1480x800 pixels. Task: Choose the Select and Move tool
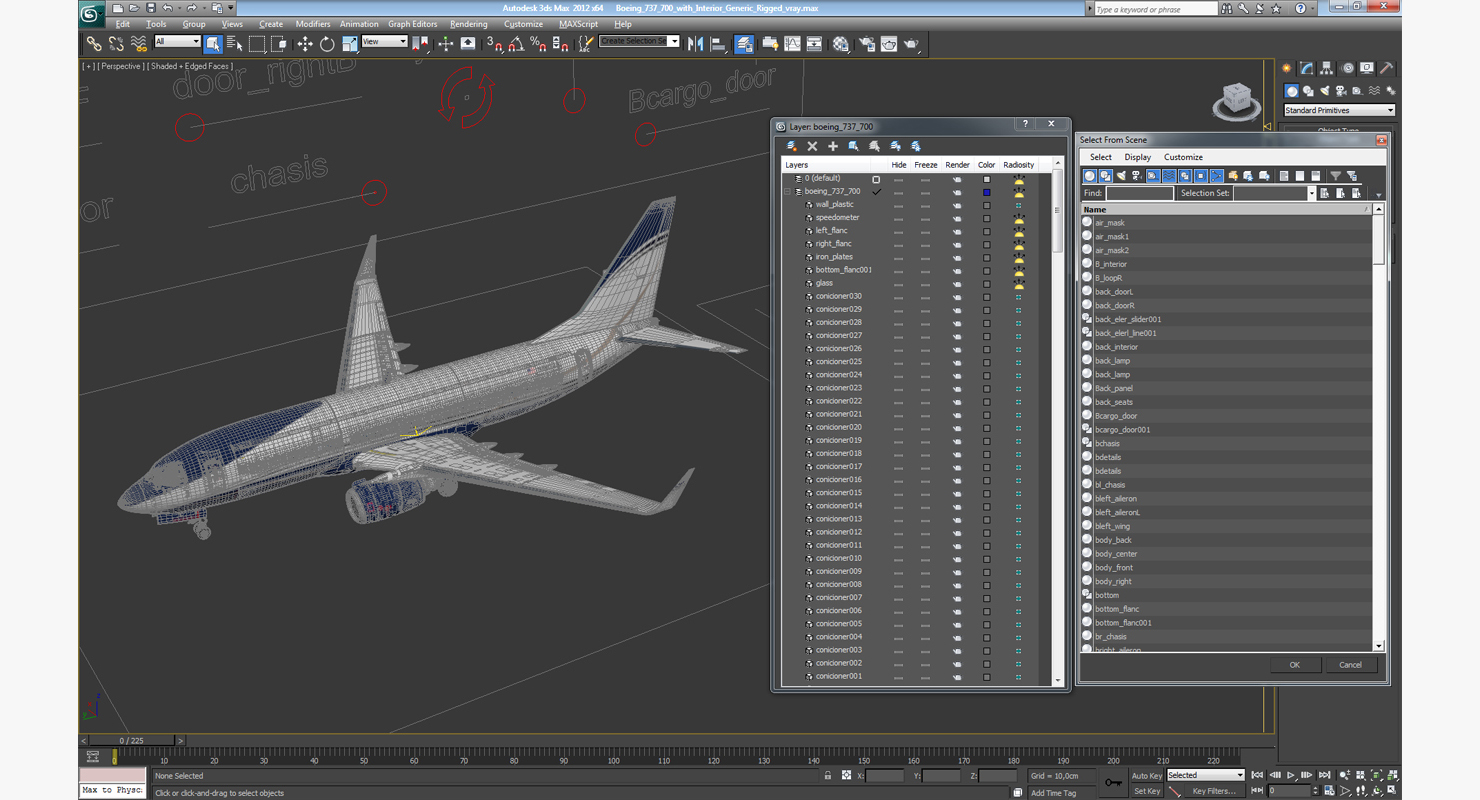point(304,43)
